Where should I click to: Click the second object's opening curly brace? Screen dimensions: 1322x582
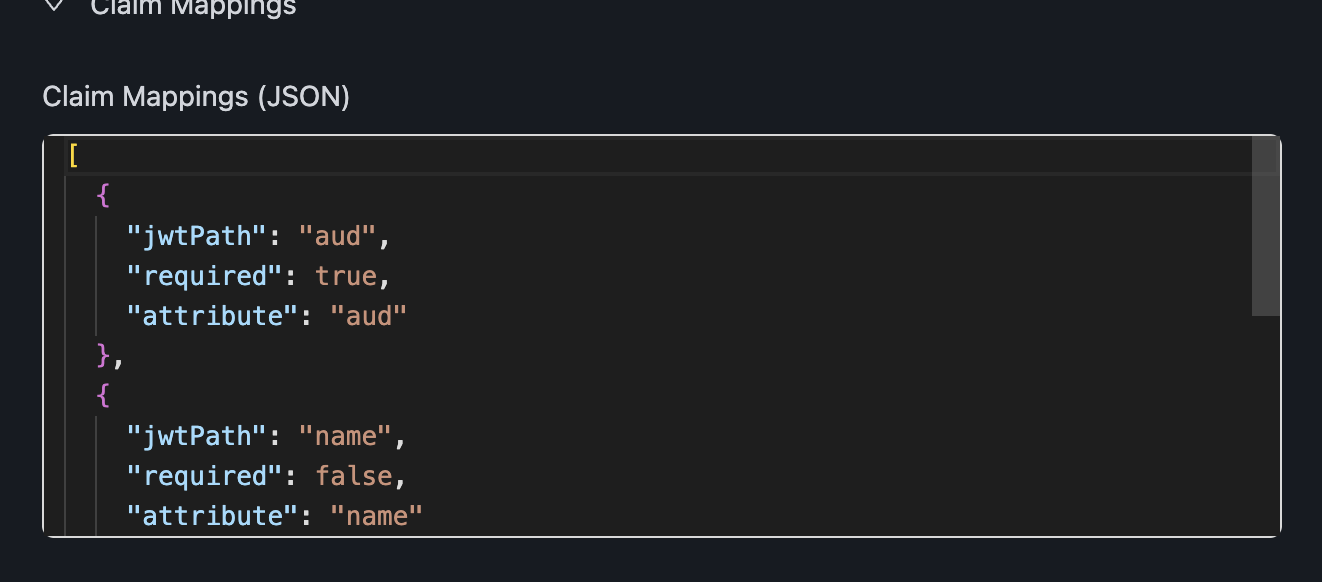pyautogui.click(x=103, y=396)
